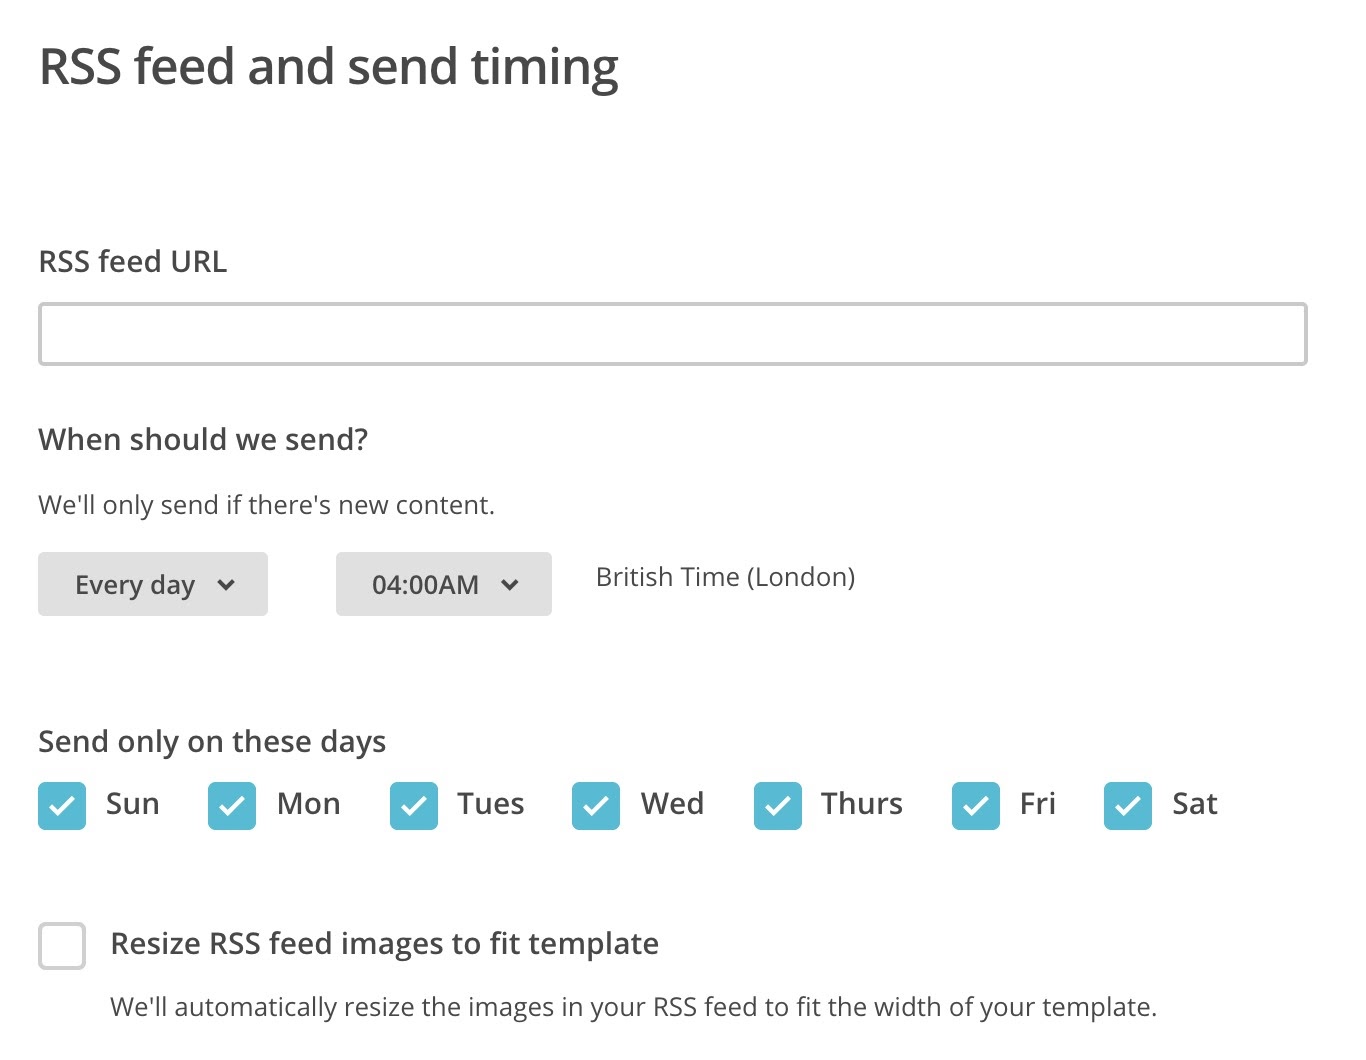The height and width of the screenshot is (1060, 1366).
Task: Open the Every day frequency dropdown
Action: [x=152, y=584]
